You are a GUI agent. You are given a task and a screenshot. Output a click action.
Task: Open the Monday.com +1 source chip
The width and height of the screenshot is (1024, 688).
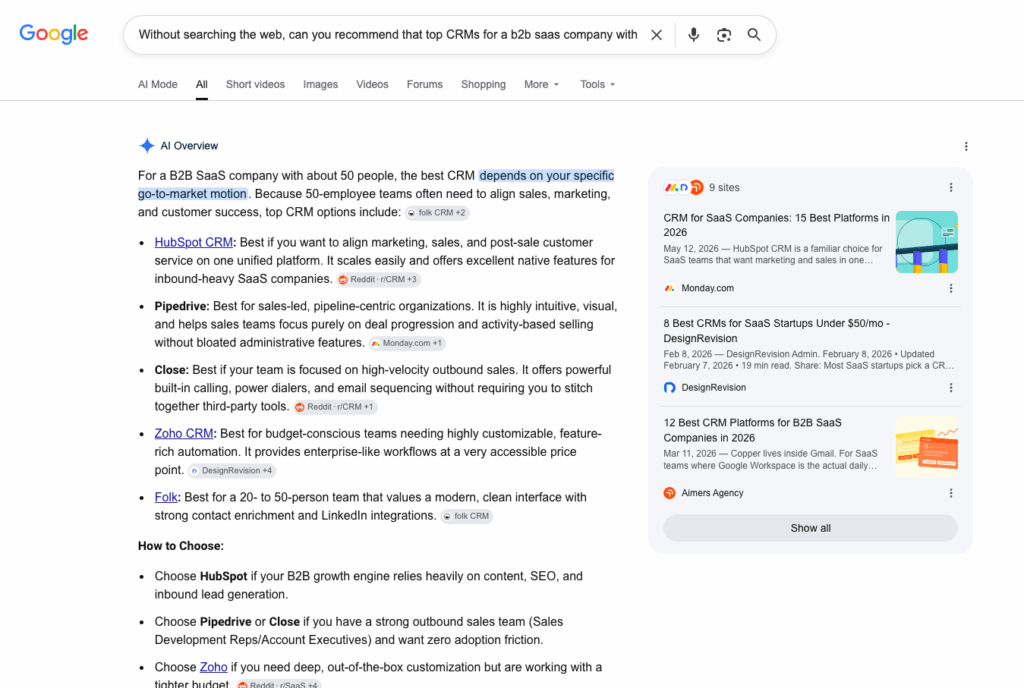408,343
